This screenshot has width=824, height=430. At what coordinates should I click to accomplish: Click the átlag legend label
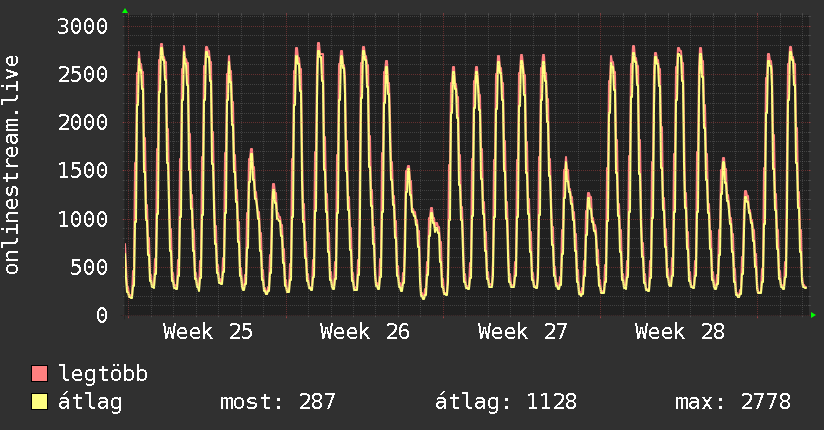pos(90,402)
